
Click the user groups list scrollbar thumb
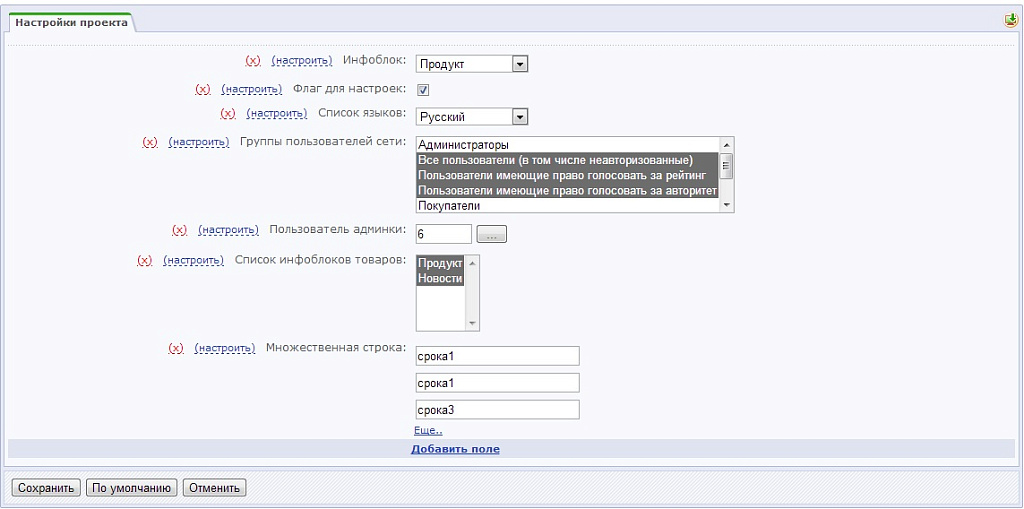726,166
